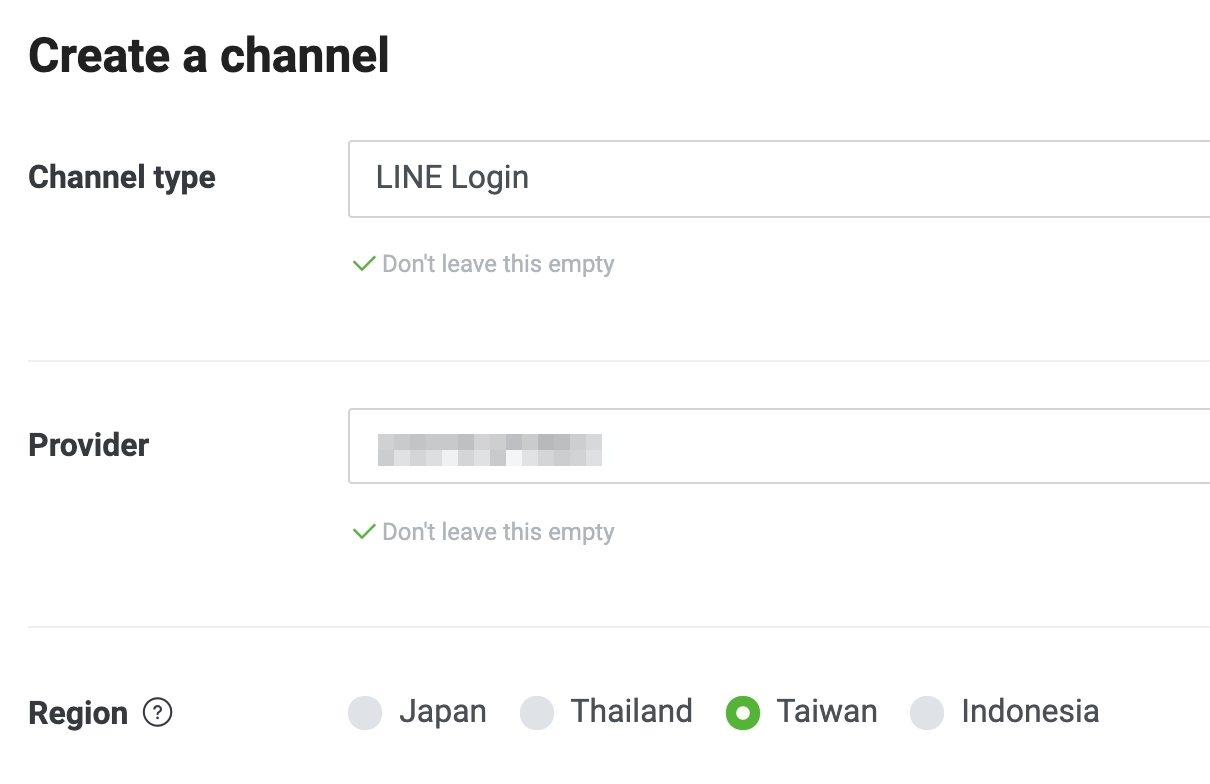Click the validation message under Channel type
Viewport: 1210px width, 784px height.
(484, 265)
